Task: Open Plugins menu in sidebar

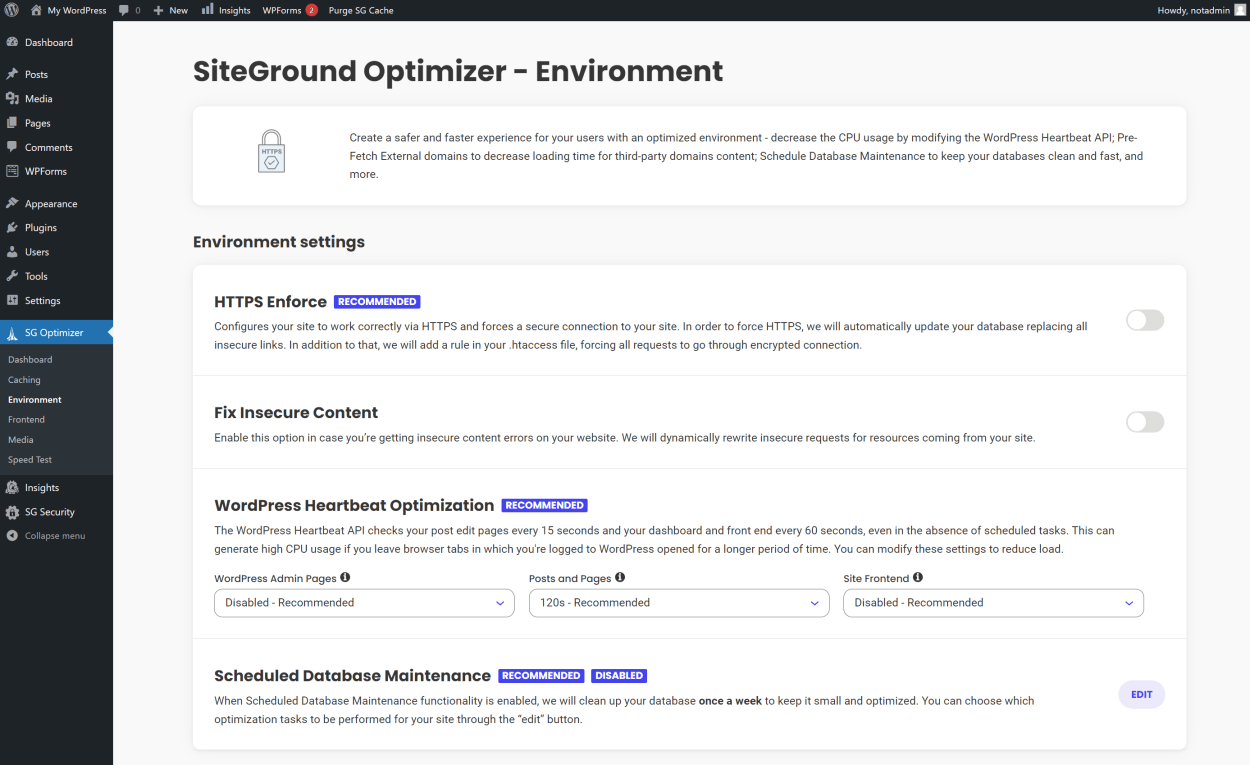Action: coord(56,227)
